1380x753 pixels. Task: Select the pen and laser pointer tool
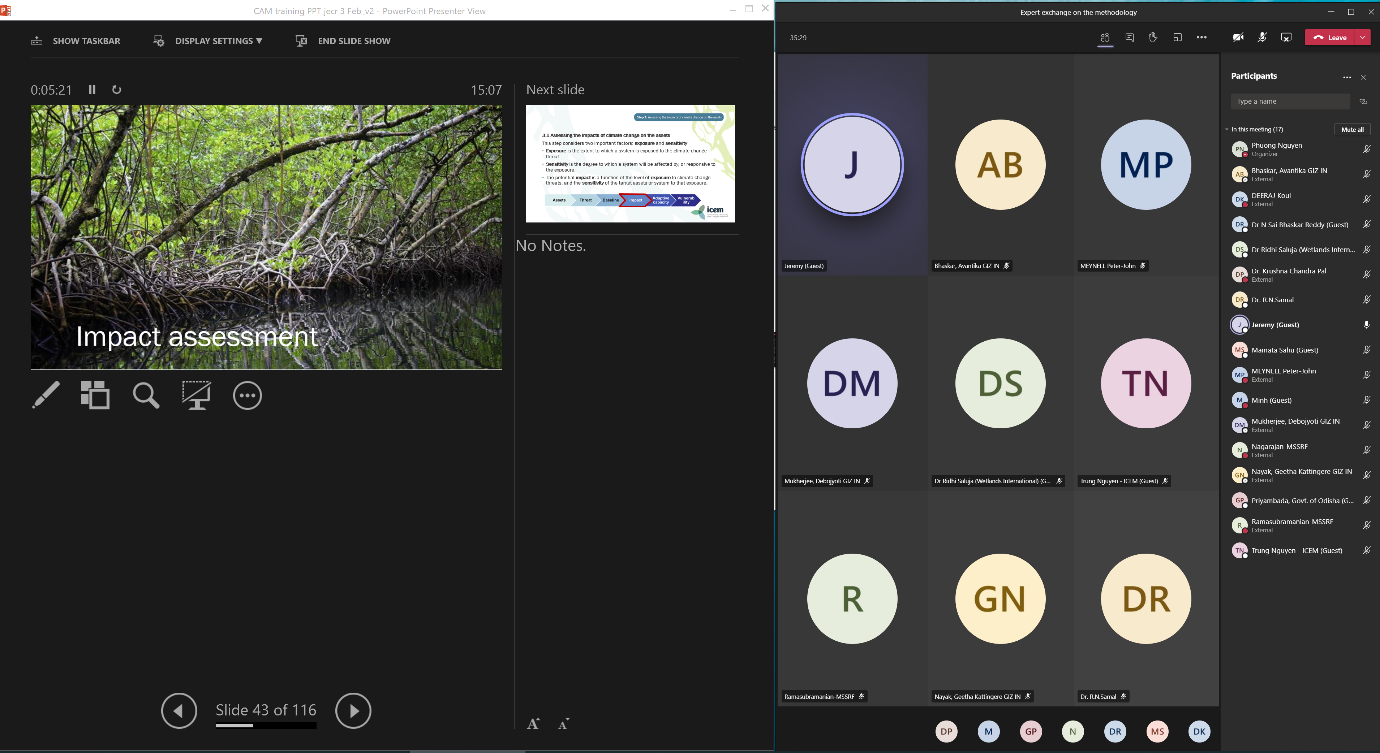tap(46, 396)
